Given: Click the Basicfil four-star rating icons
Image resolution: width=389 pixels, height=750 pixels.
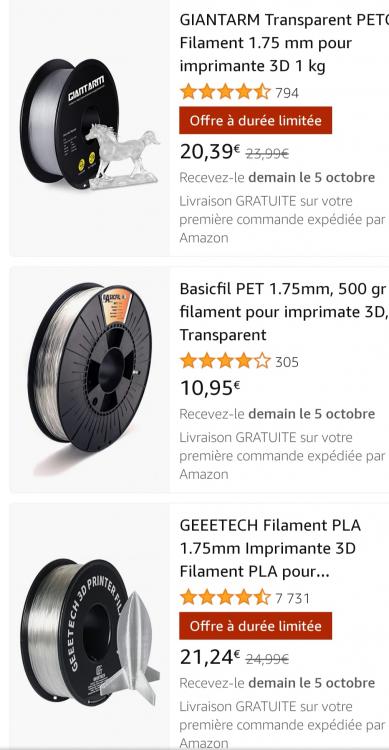Looking at the screenshot, I should [225, 361].
